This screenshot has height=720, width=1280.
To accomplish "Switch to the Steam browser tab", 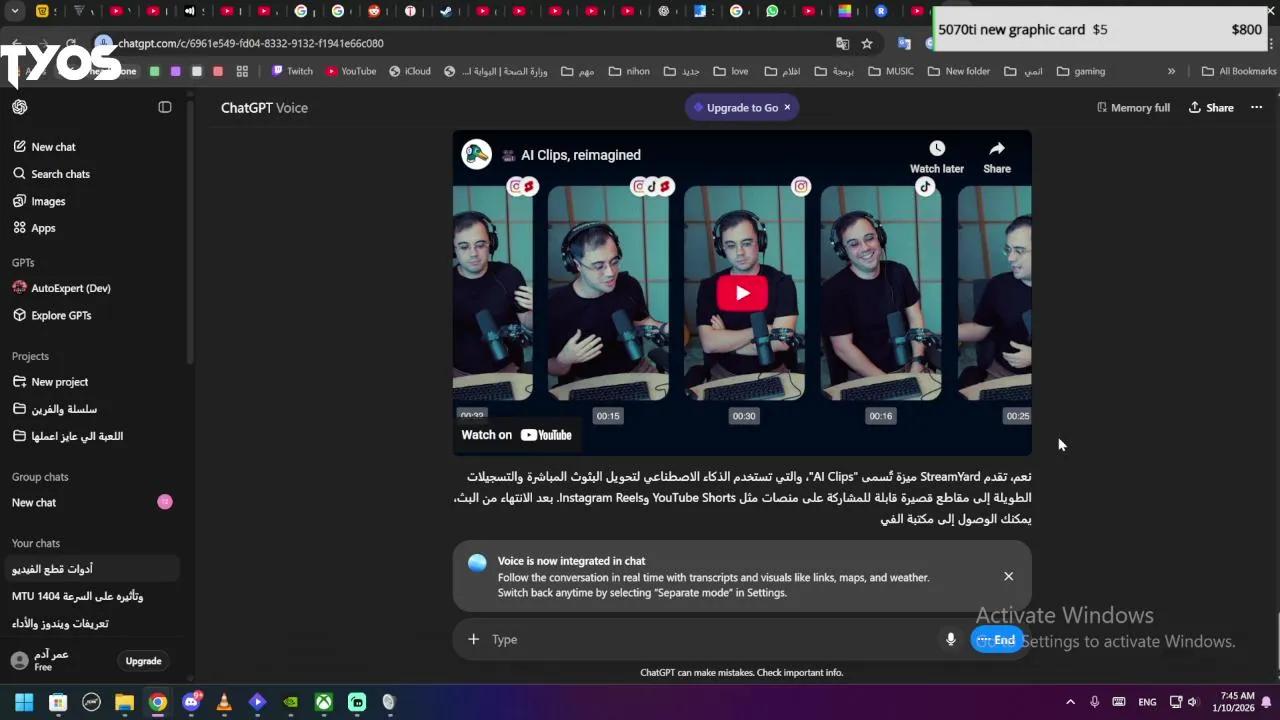I will tap(446, 11).
